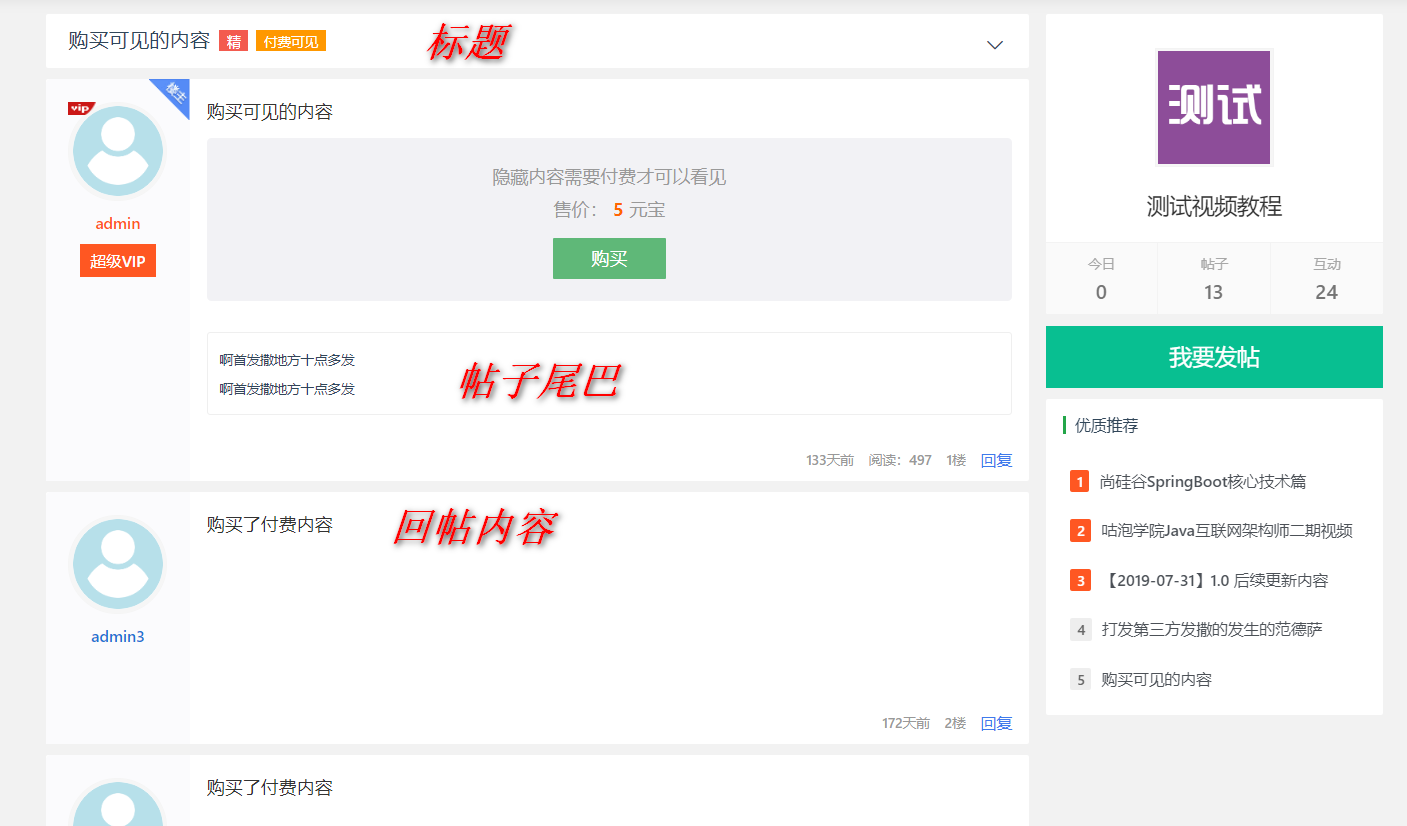Click the 回复 link in the first floor
Image resolution: width=1407 pixels, height=826 pixels.
click(x=996, y=460)
